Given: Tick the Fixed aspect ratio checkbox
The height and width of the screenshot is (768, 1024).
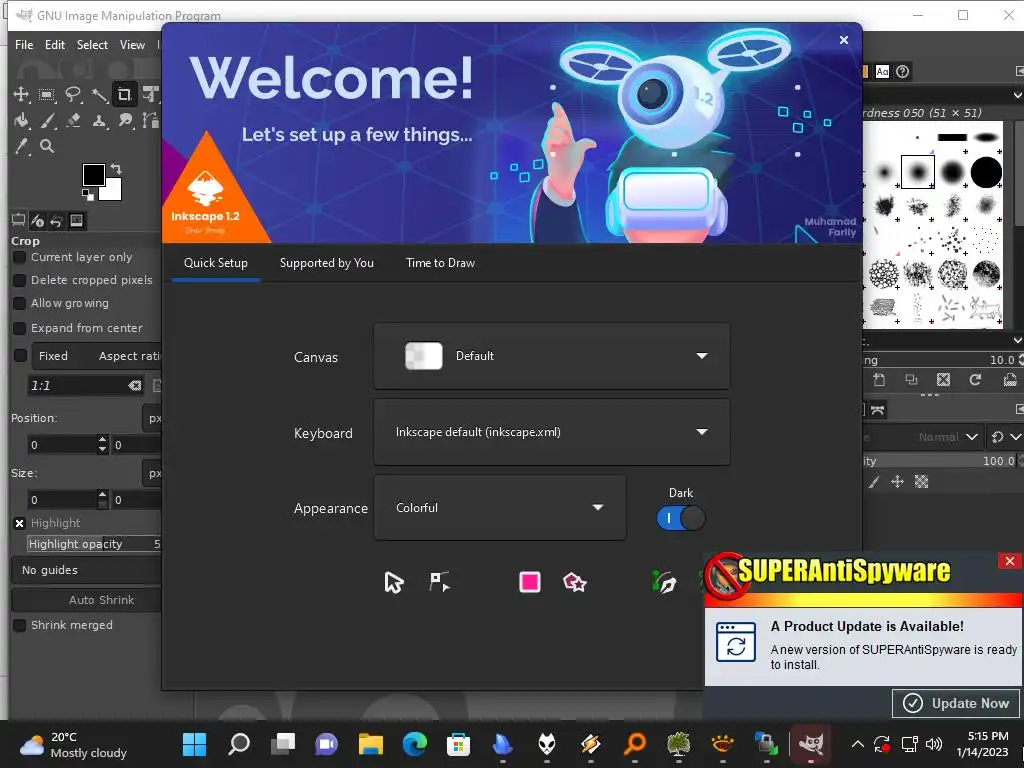Looking at the screenshot, I should pyautogui.click(x=20, y=355).
